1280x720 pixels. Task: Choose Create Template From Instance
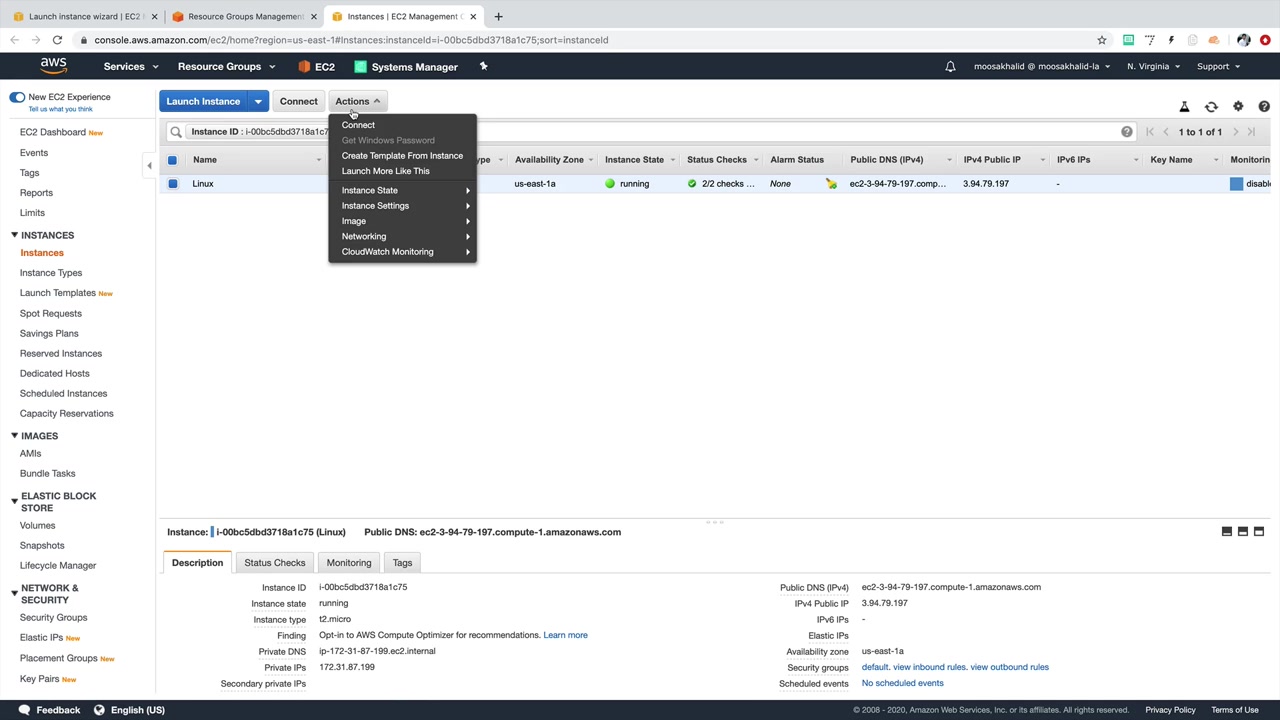point(402,156)
